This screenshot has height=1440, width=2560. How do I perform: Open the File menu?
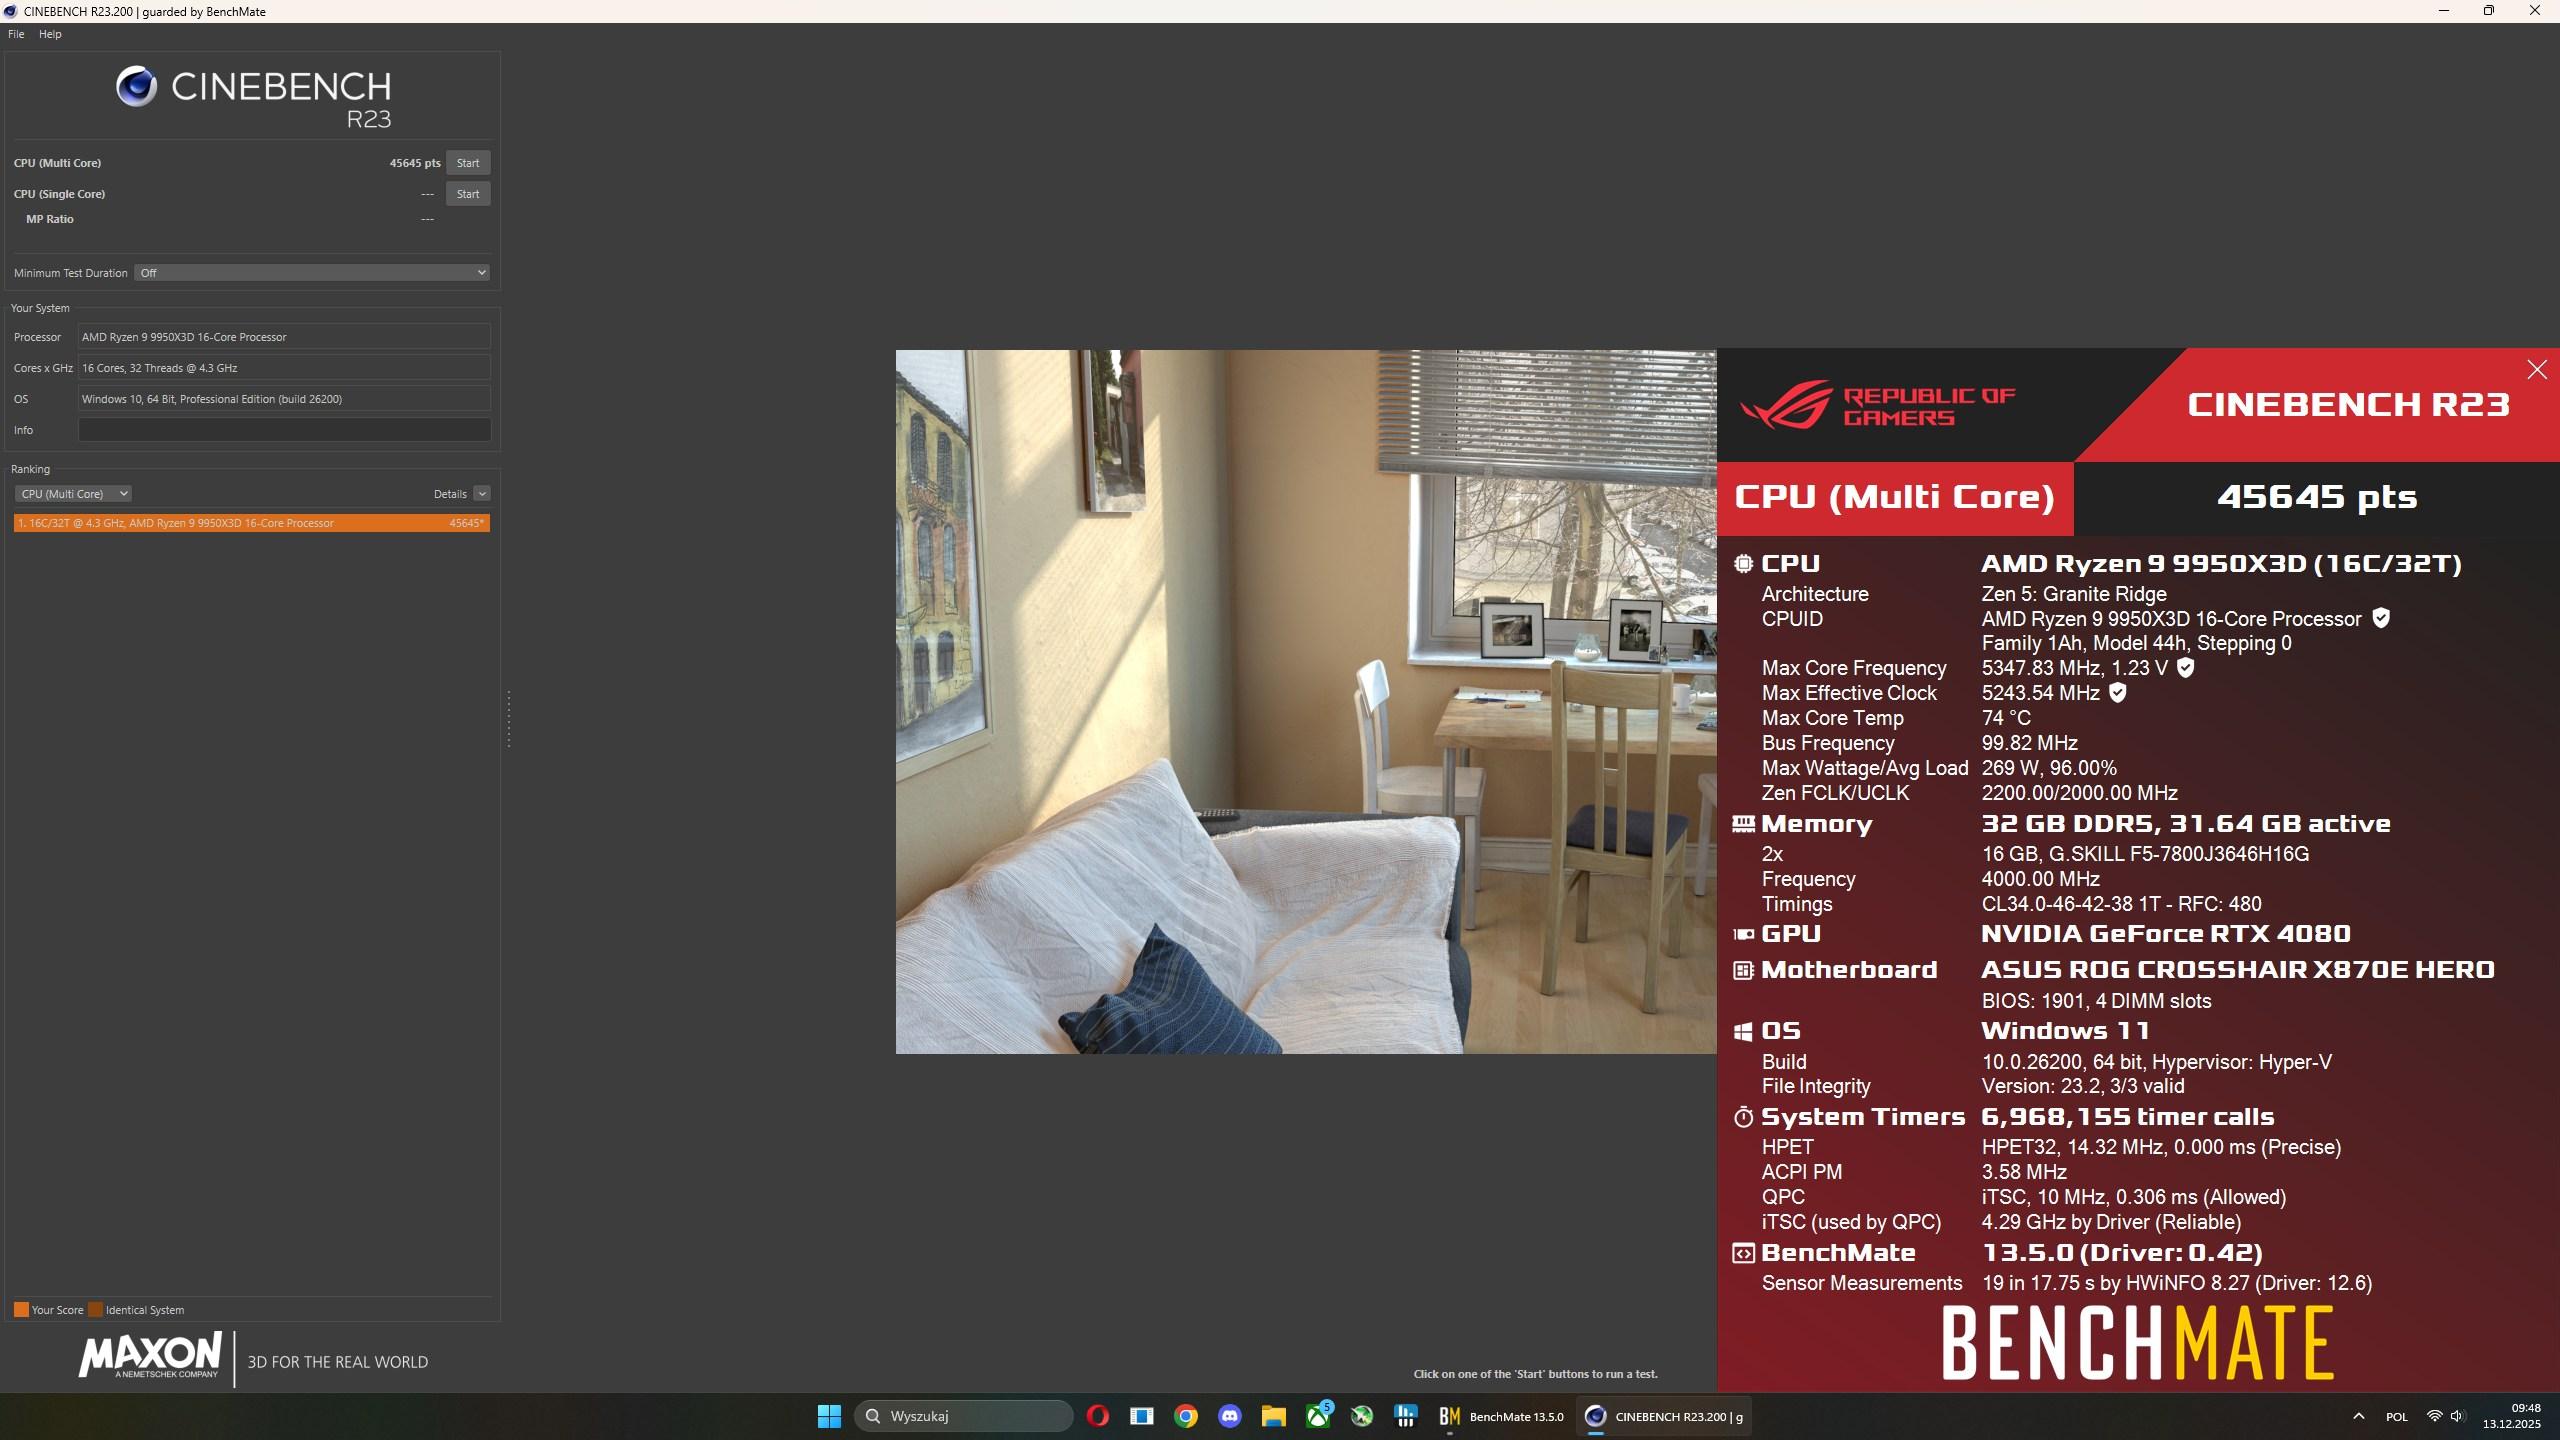(16, 34)
